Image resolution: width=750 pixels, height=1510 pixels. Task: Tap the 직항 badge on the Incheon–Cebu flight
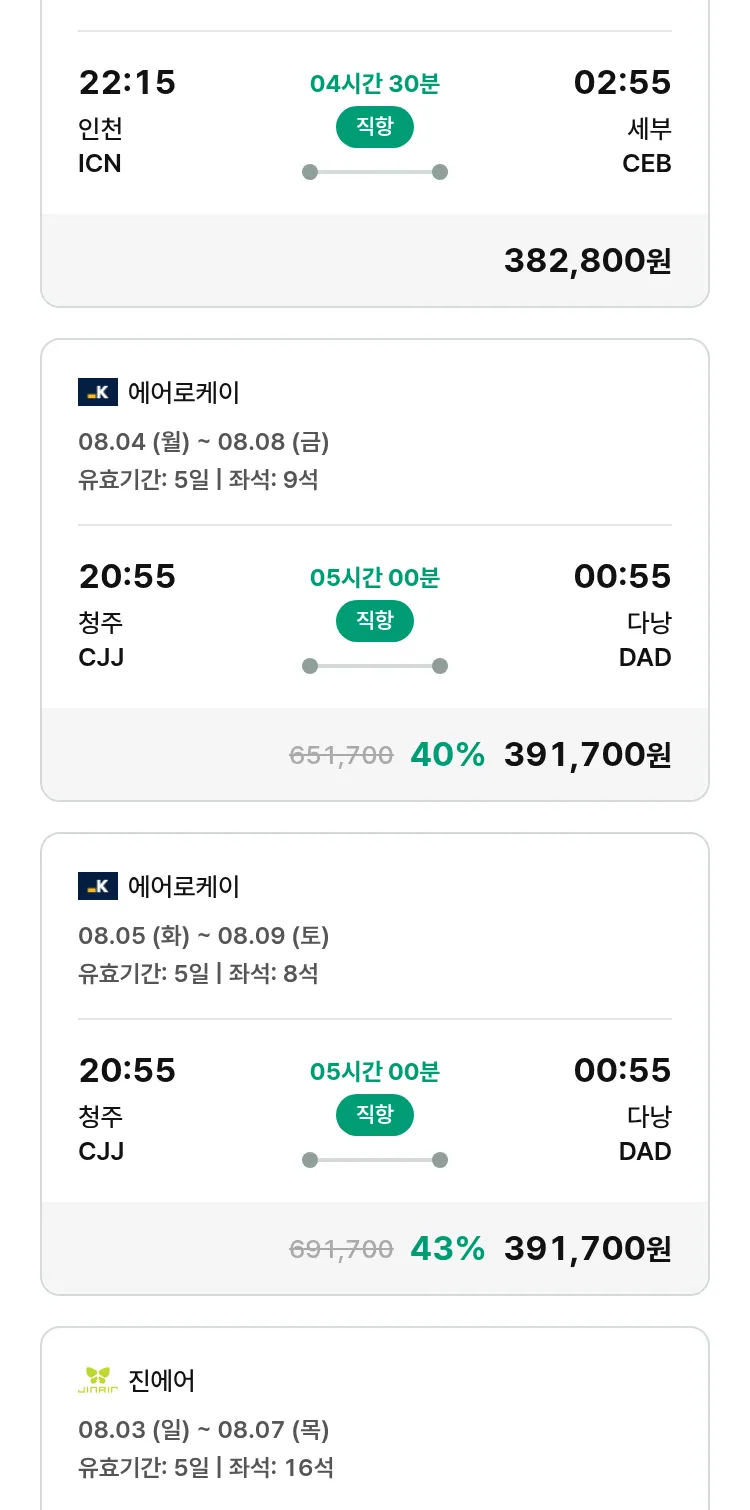pyautogui.click(x=374, y=127)
